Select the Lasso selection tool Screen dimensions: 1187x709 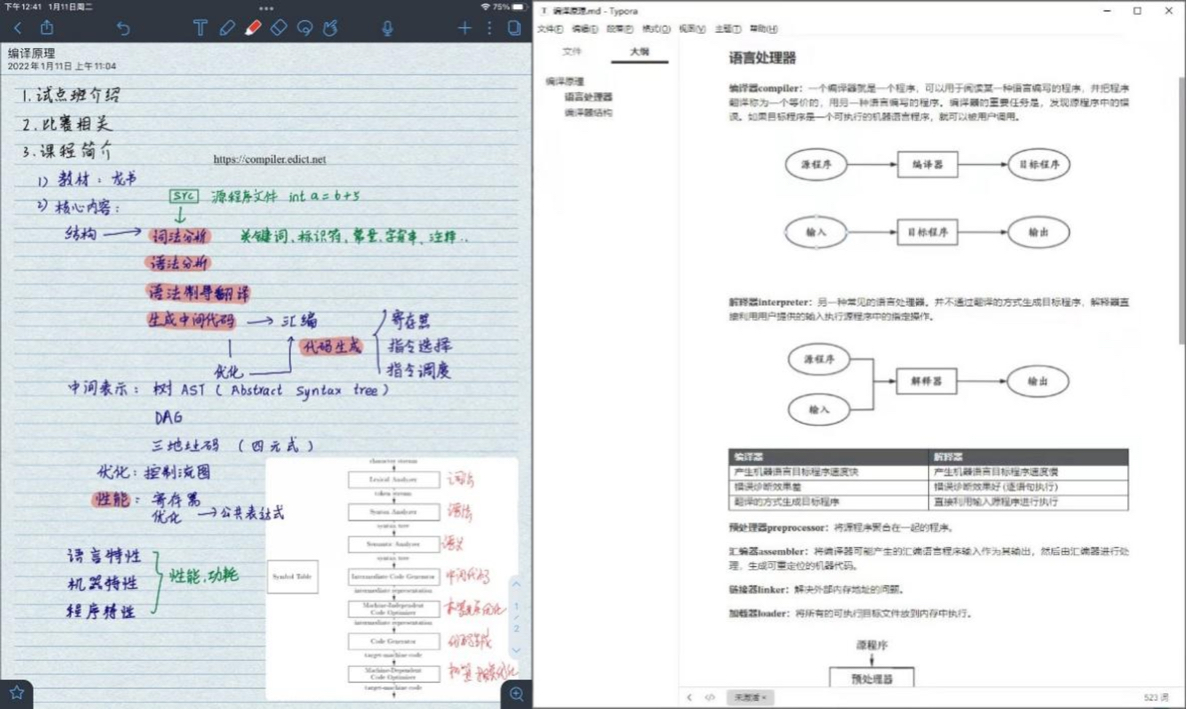coord(305,28)
